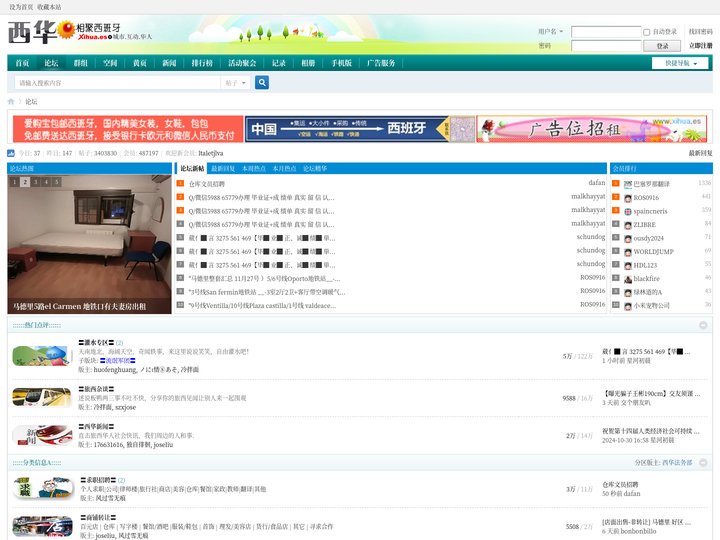Switch slideshow to image 4

46,182
